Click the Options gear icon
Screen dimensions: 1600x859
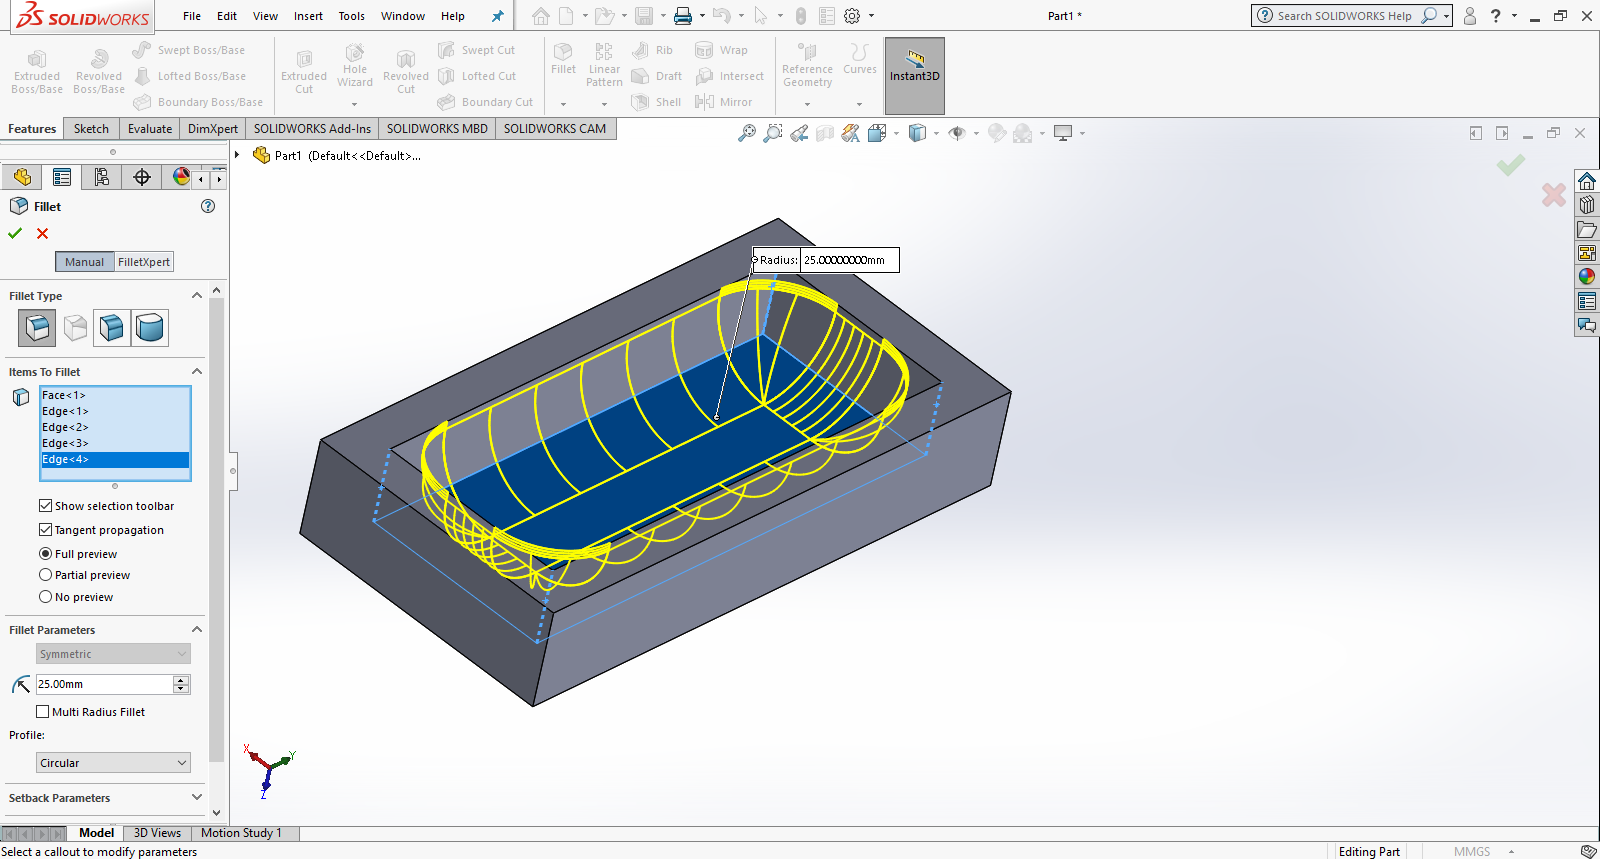tap(852, 16)
